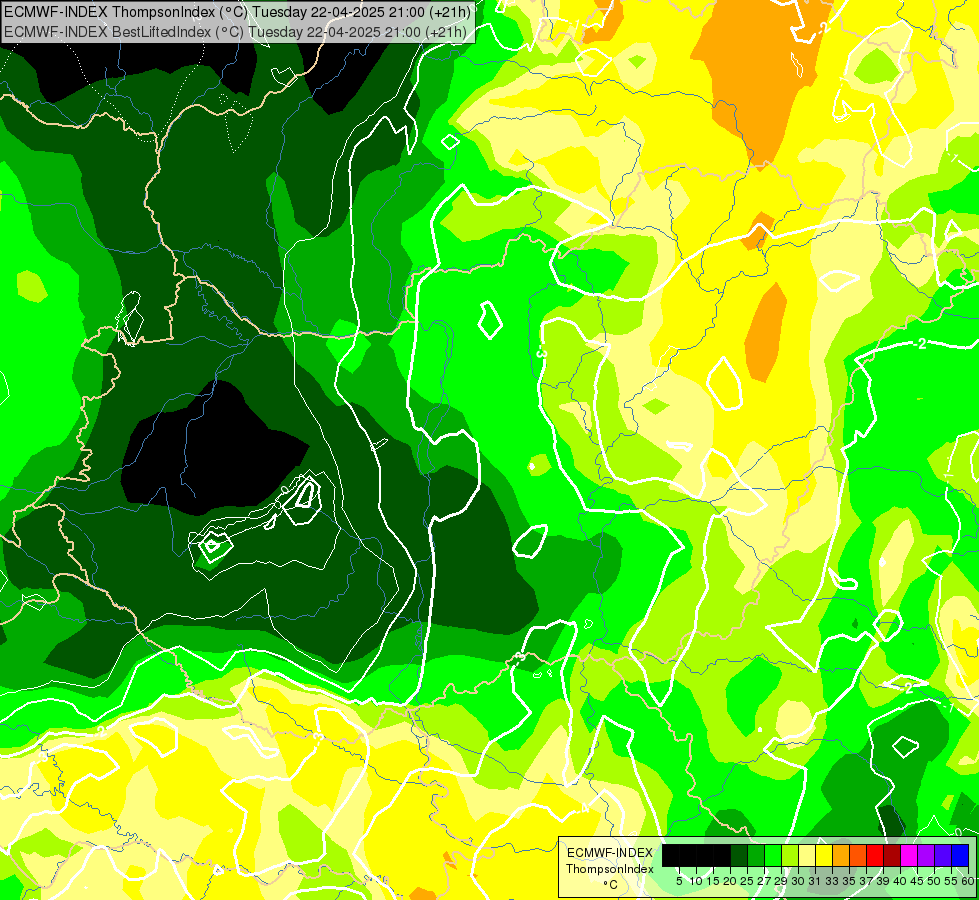Select the orange-red 35–37 legend swatch
This screenshot has width=979, height=900.
tap(858, 855)
